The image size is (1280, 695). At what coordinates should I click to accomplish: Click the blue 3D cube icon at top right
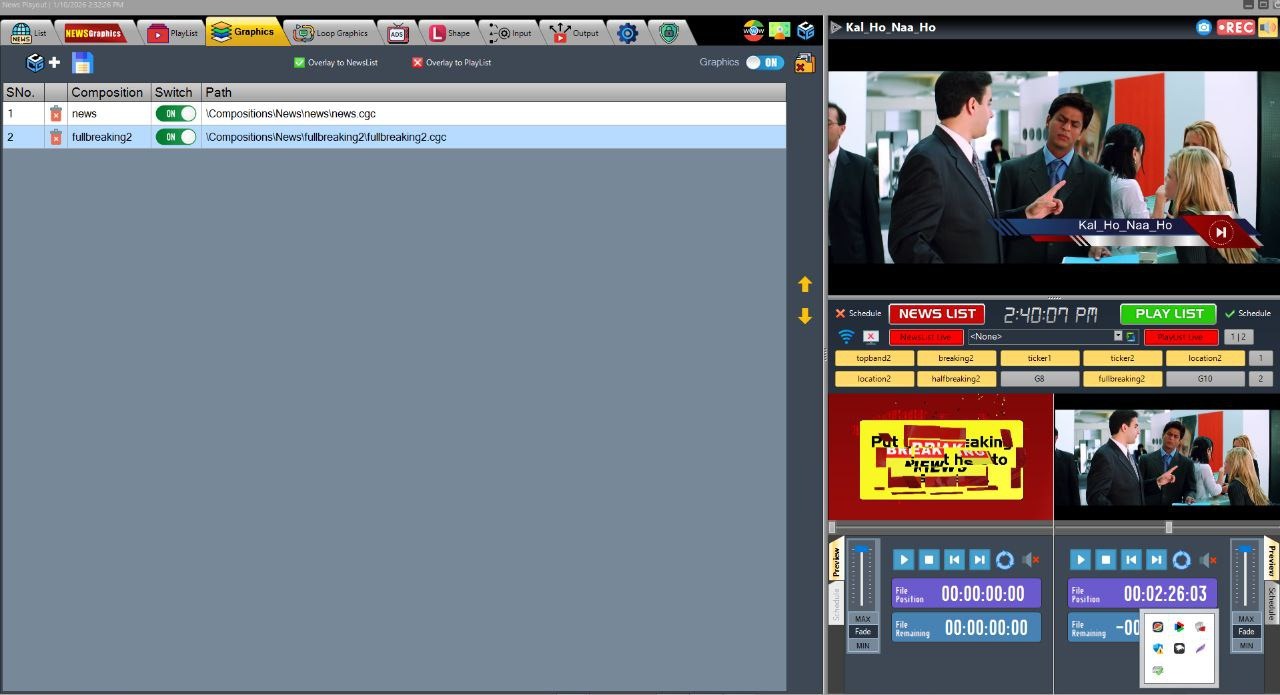click(805, 31)
